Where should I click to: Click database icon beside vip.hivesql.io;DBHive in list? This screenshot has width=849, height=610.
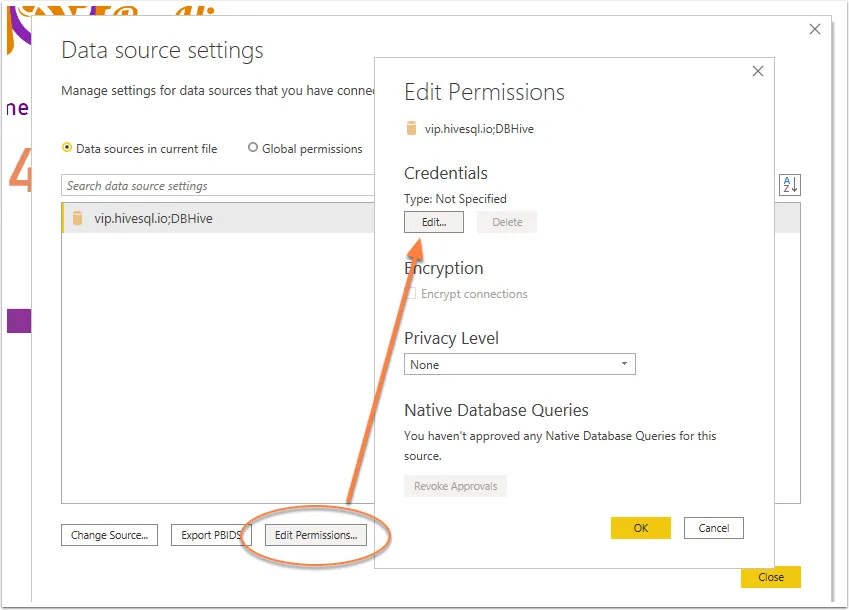click(77, 218)
